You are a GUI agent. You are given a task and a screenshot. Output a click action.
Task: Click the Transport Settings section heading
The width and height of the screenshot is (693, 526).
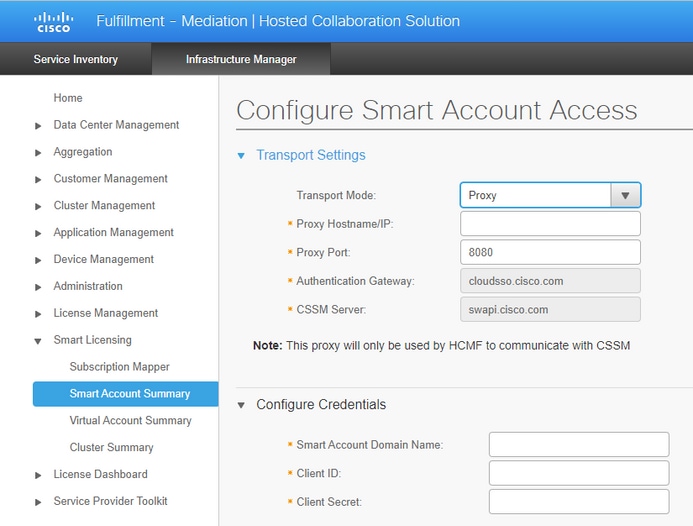pyautogui.click(x=311, y=155)
